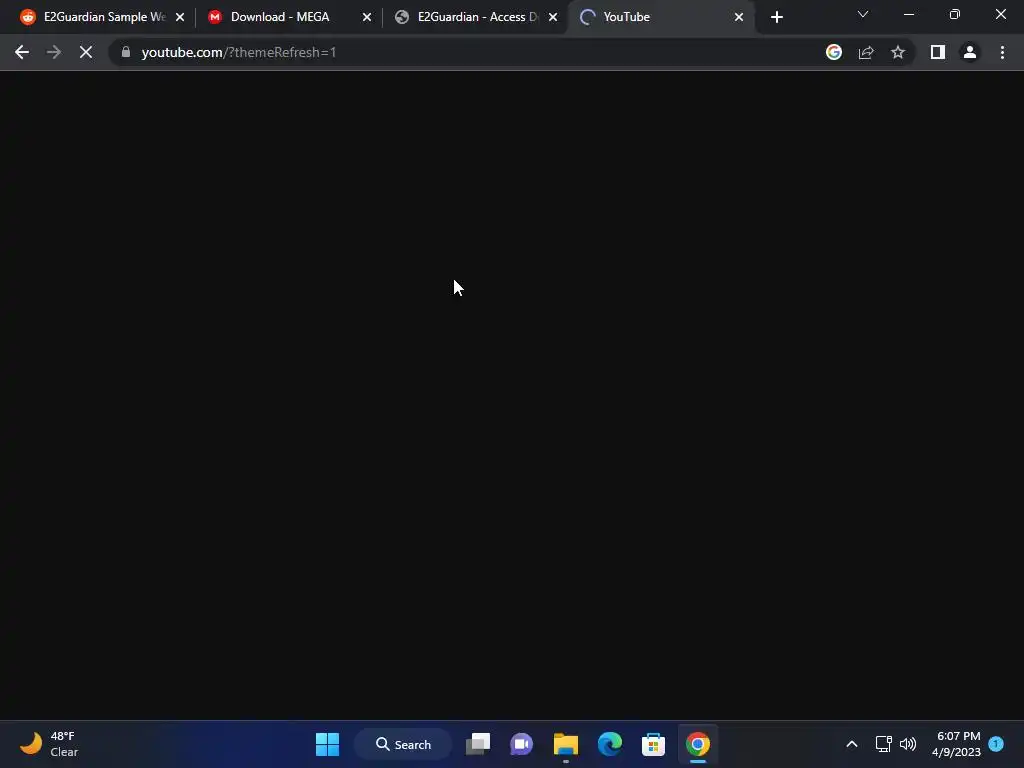Bookmark this tab with the star icon
The width and height of the screenshot is (1024, 768).
tap(898, 52)
